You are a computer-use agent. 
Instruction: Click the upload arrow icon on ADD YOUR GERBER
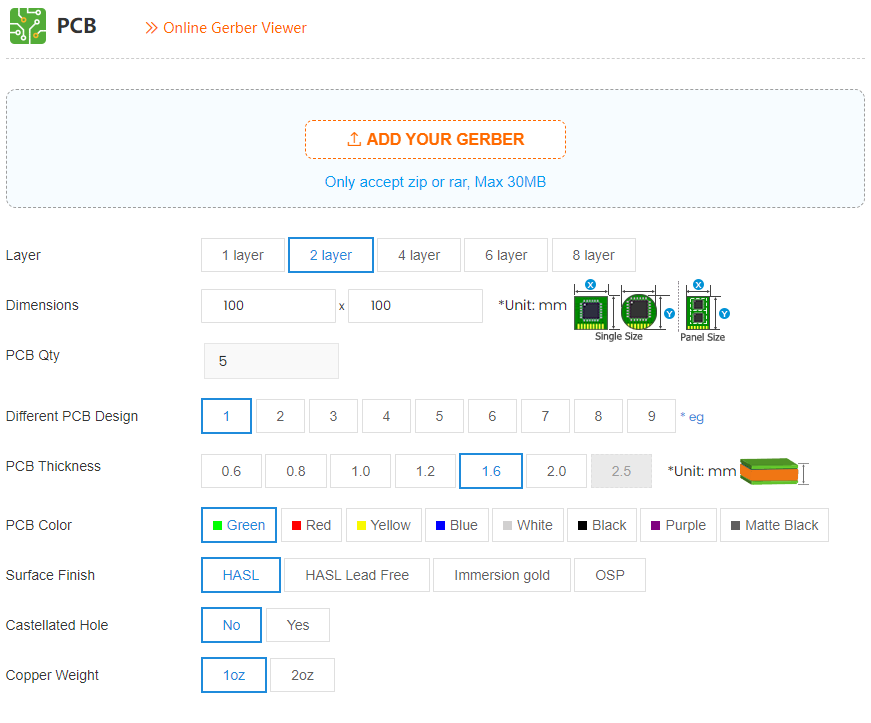pos(353,139)
